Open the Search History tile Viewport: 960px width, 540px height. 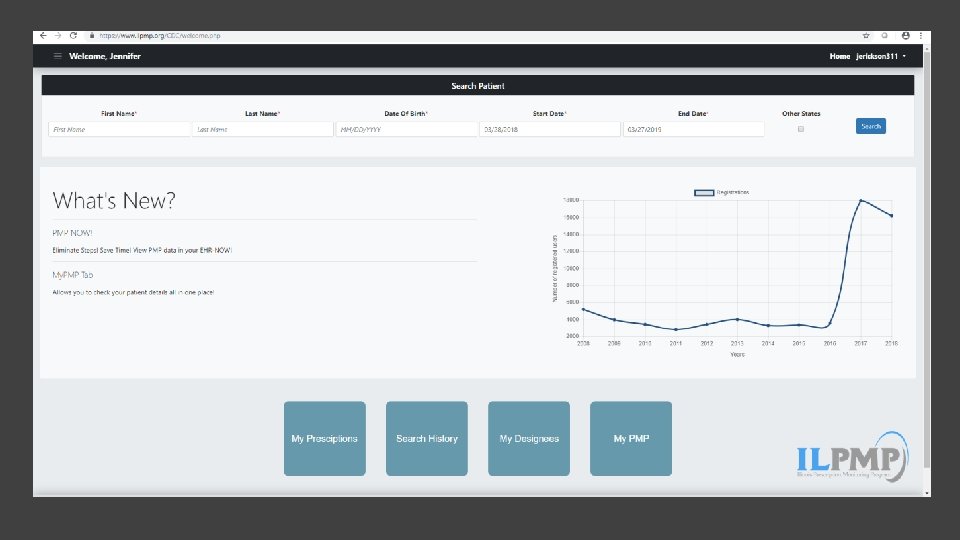(x=427, y=438)
